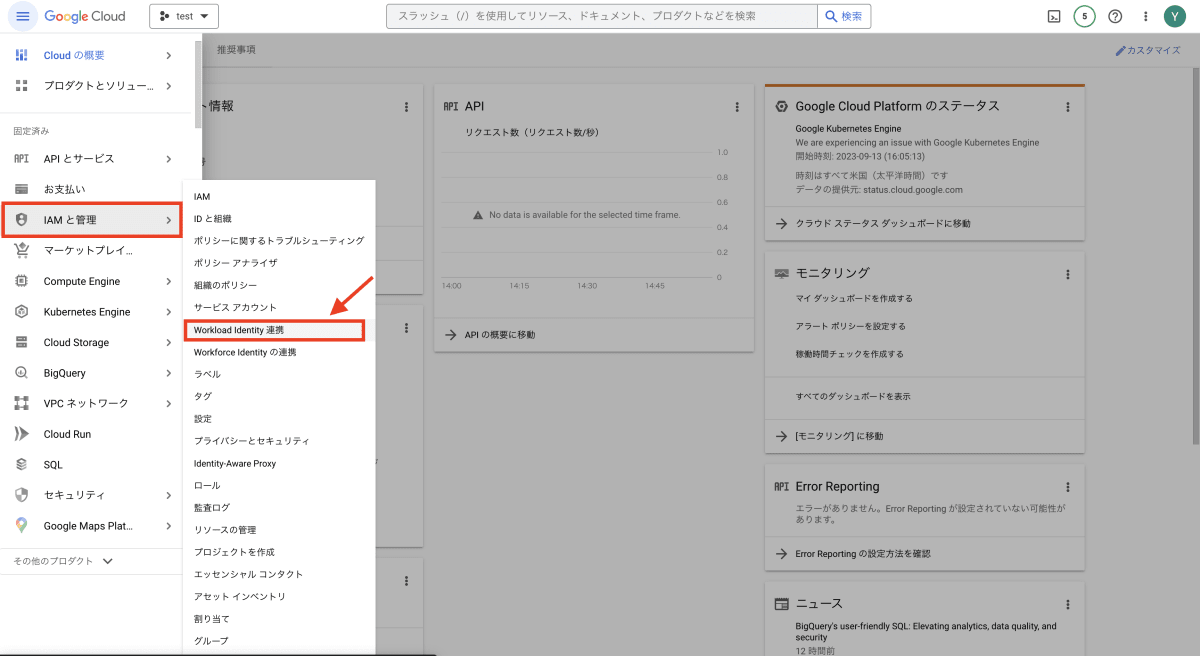
Task: Expand Kubernetes Engine submenu chevron
Action: point(169,312)
